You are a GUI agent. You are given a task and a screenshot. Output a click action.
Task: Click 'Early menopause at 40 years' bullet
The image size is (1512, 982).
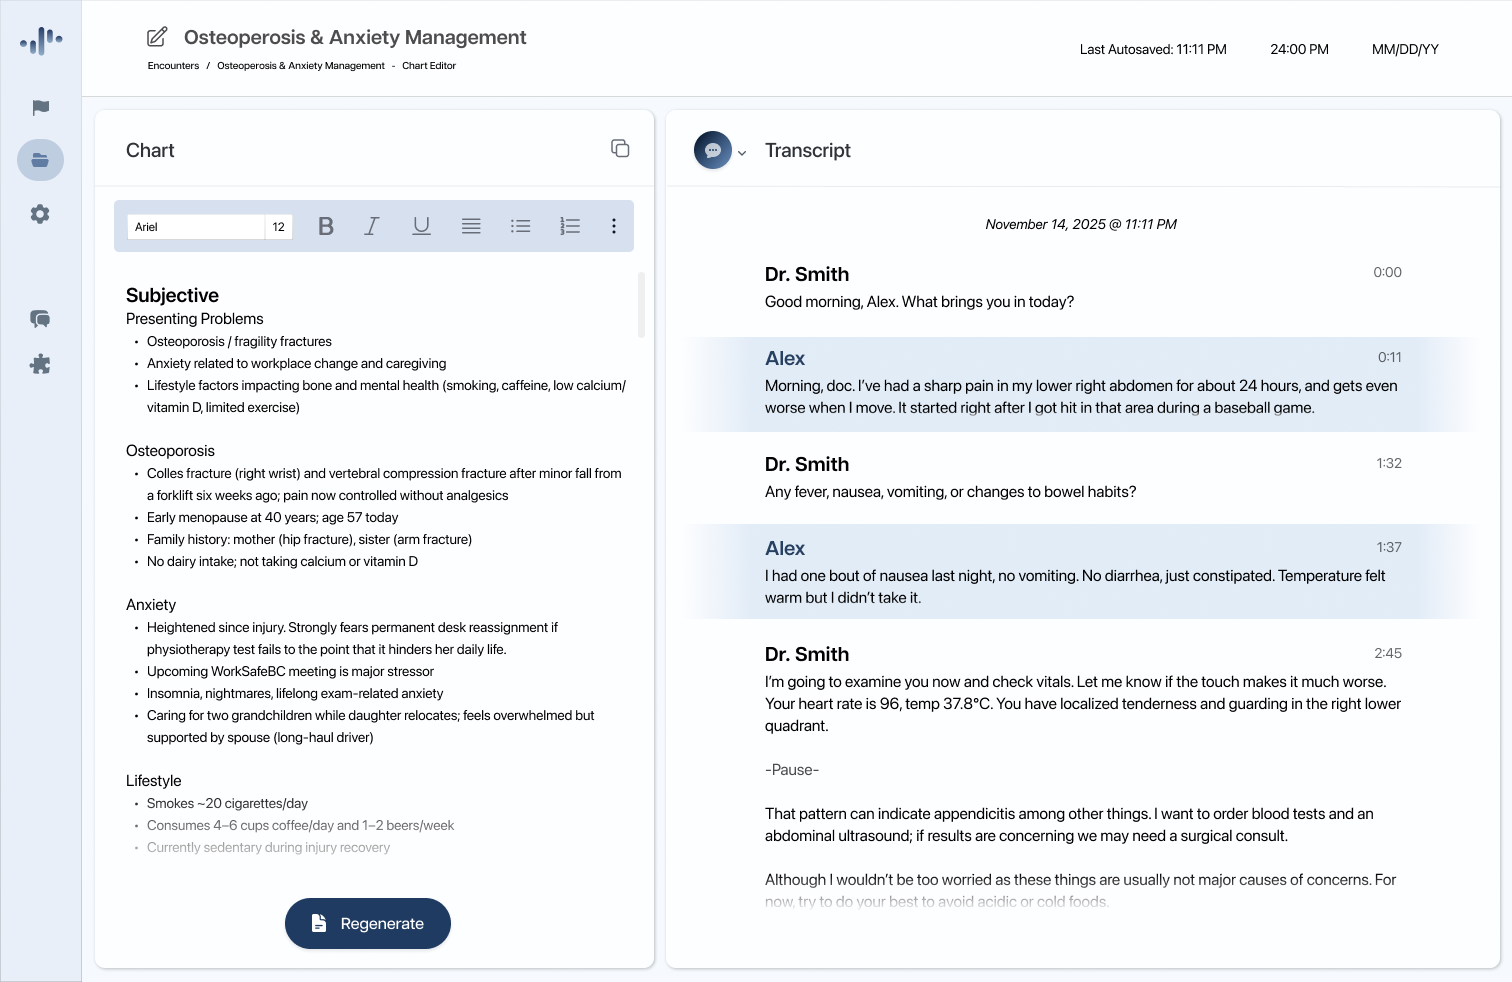pos(272,517)
